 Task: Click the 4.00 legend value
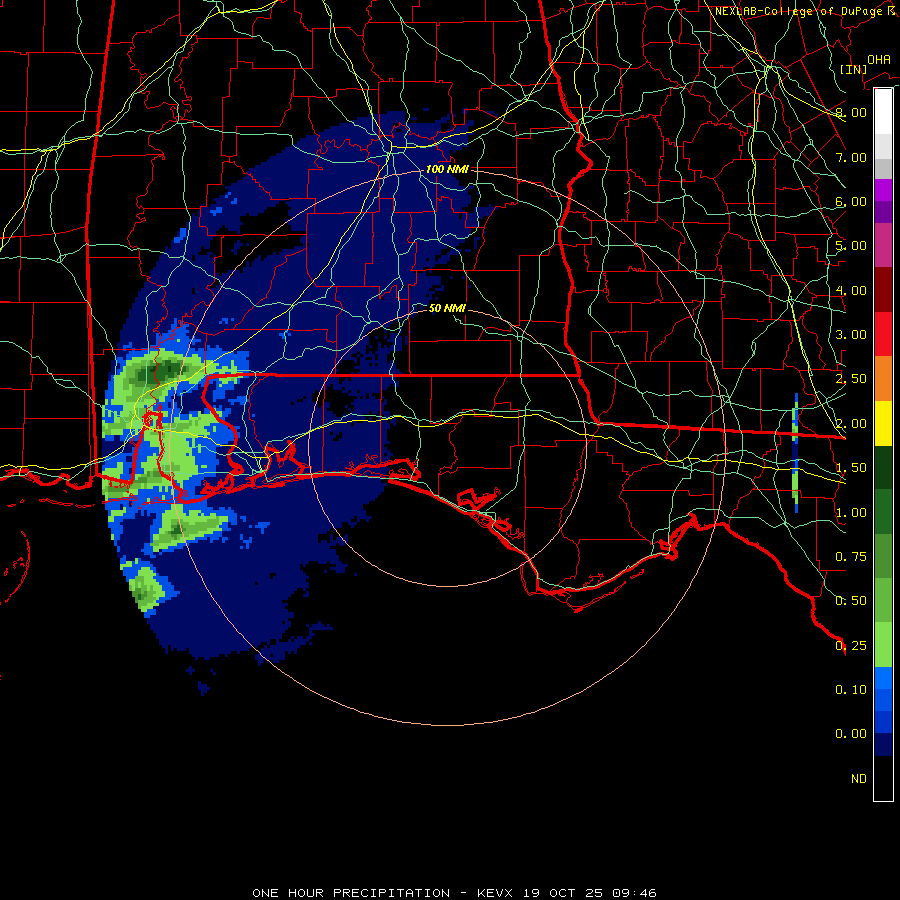click(851, 290)
